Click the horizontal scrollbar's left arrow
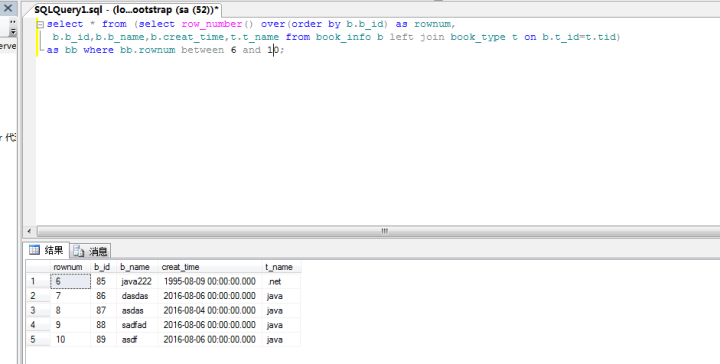The width and height of the screenshot is (720, 364). (x=29, y=231)
